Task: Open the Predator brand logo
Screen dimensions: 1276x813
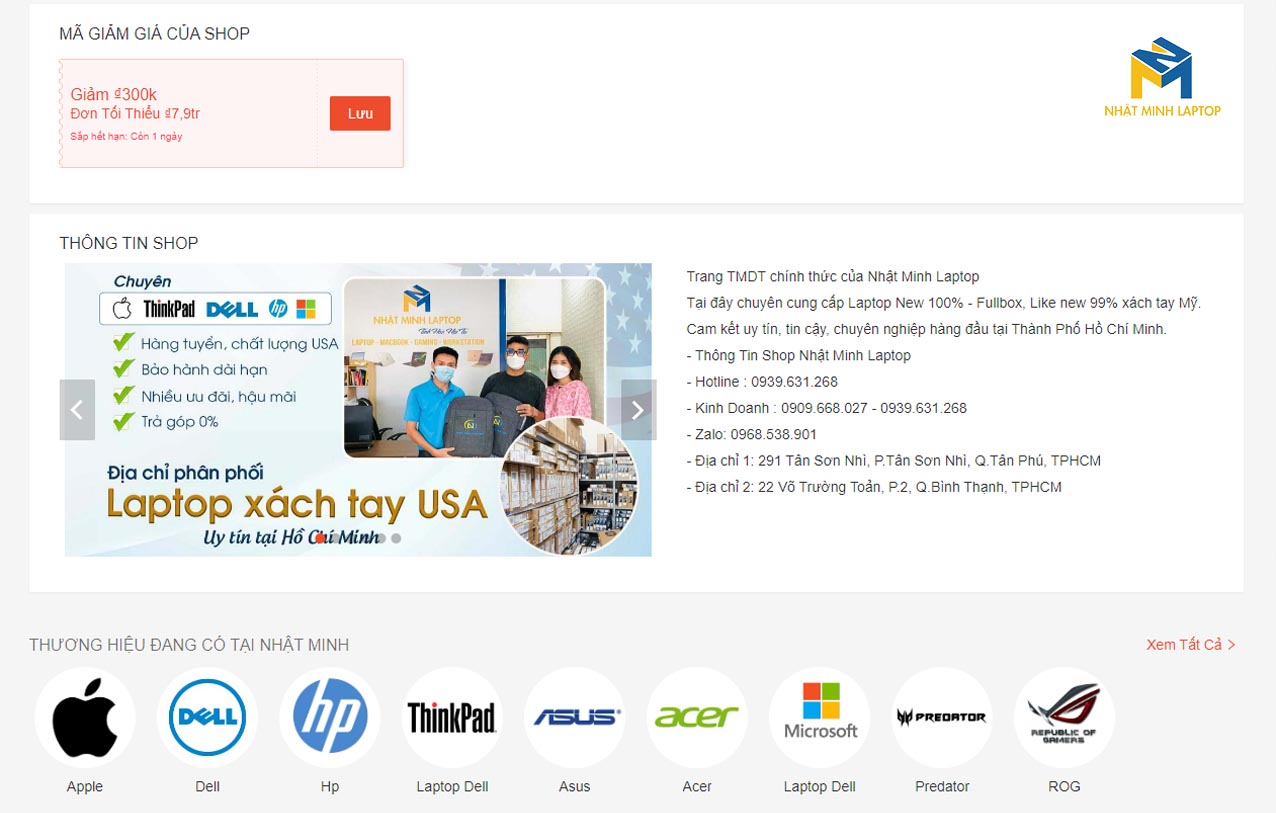Action: pos(942,717)
